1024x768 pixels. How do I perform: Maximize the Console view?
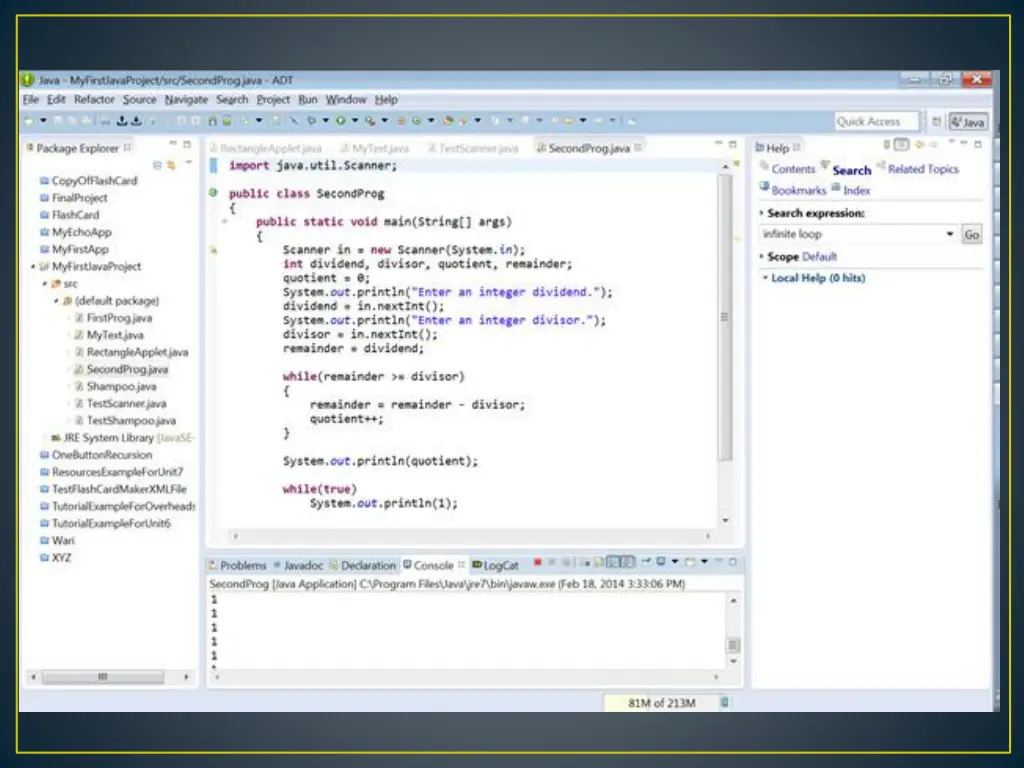[733, 562]
